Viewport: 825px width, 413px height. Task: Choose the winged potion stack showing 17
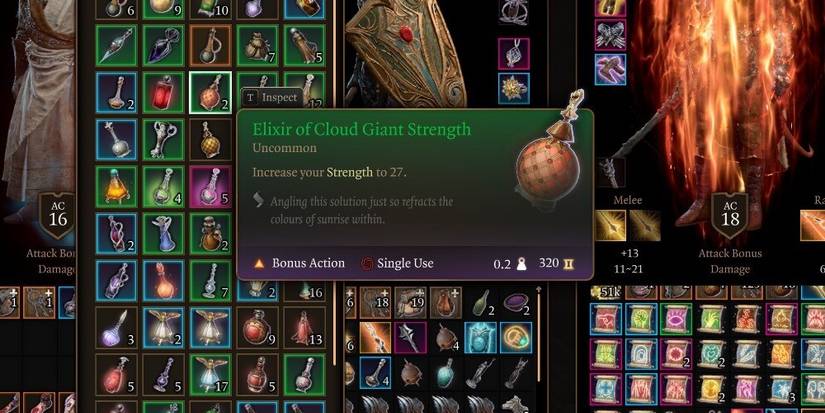[210, 374]
